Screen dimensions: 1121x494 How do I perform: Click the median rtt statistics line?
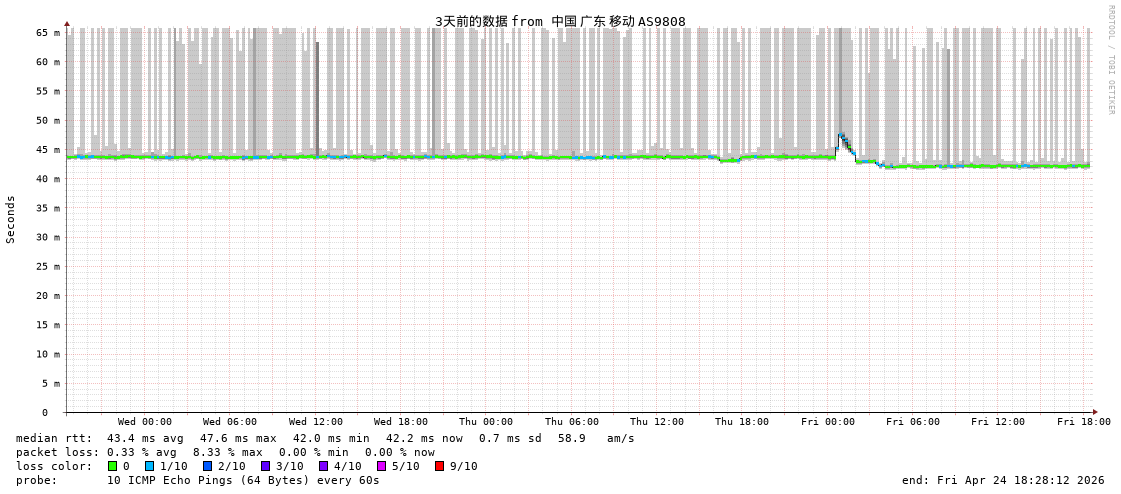(325, 438)
